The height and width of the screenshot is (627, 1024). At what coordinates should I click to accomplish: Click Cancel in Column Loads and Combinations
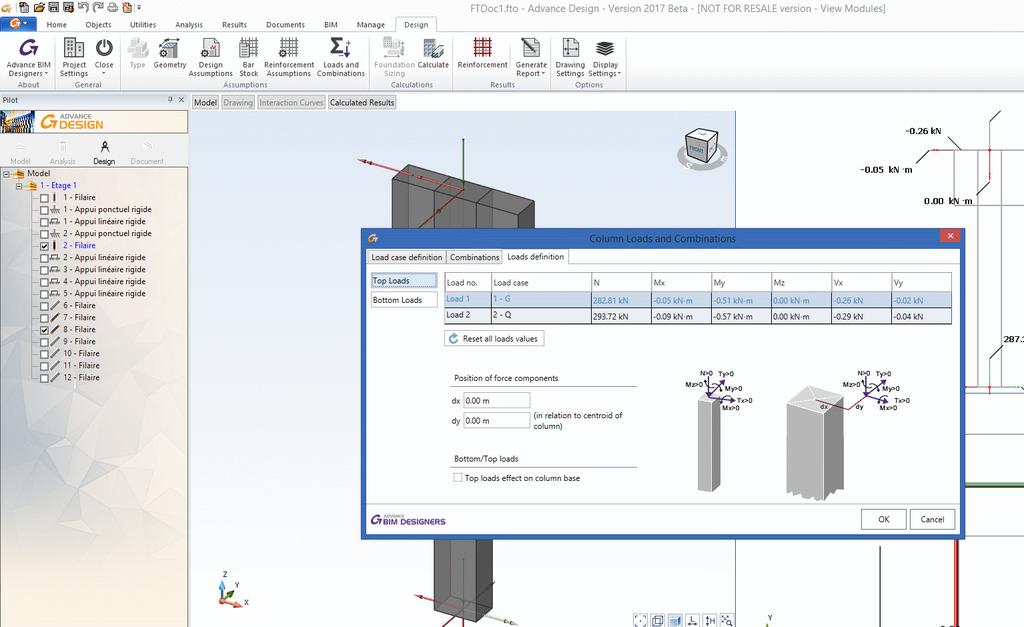click(932, 519)
